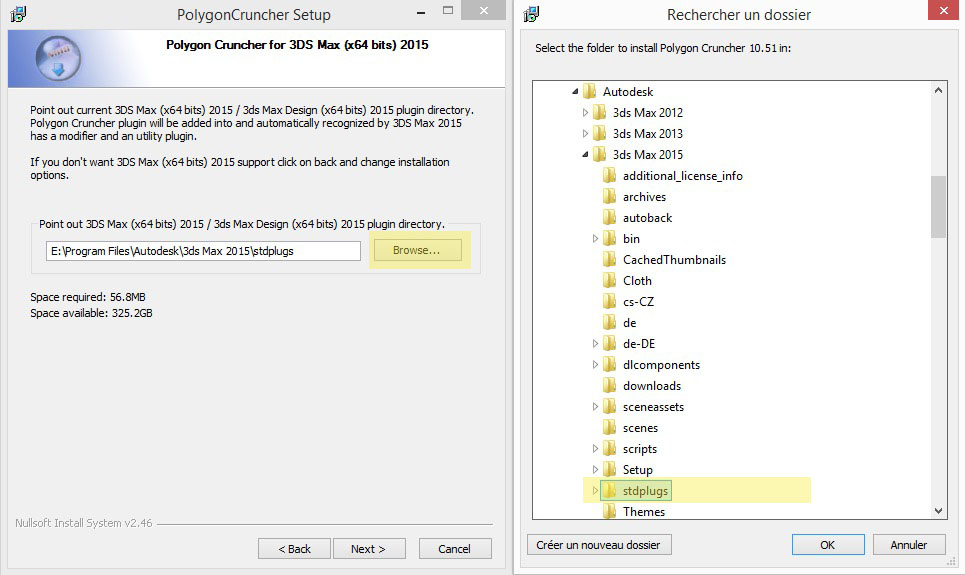This screenshot has width=965, height=575.
Task: Expand the de-DE folder node
Action: click(x=595, y=344)
